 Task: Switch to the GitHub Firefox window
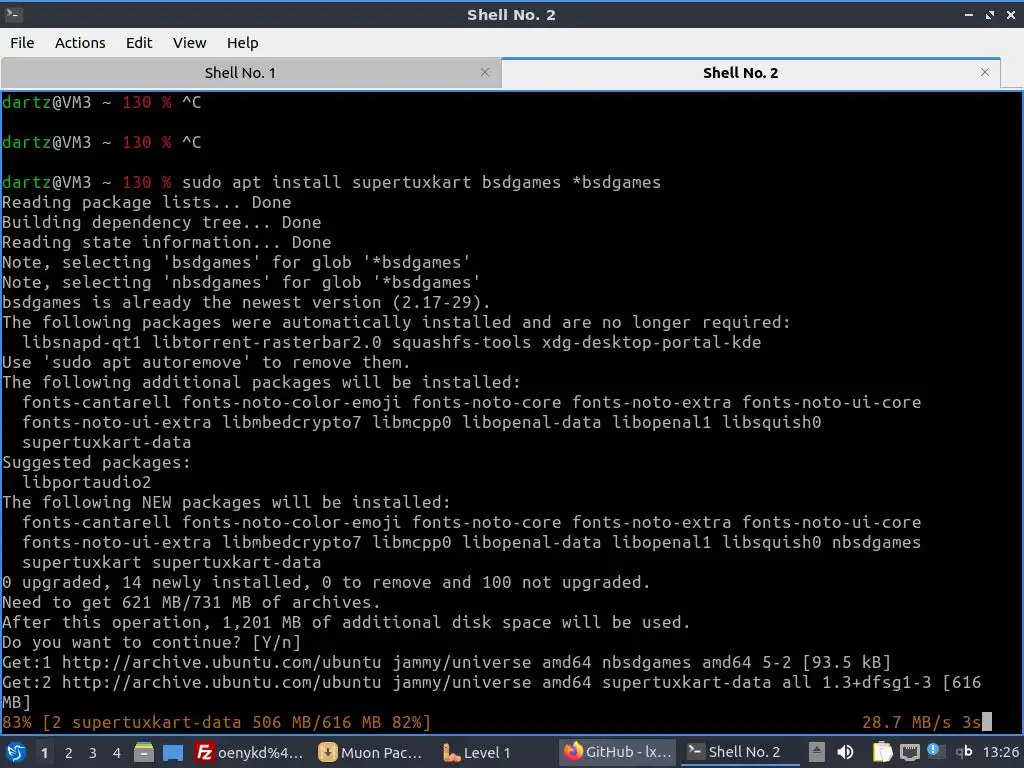tap(616, 752)
